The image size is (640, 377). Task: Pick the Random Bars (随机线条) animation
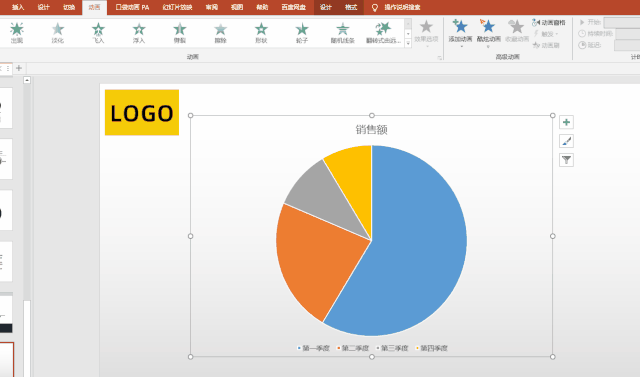[342, 33]
